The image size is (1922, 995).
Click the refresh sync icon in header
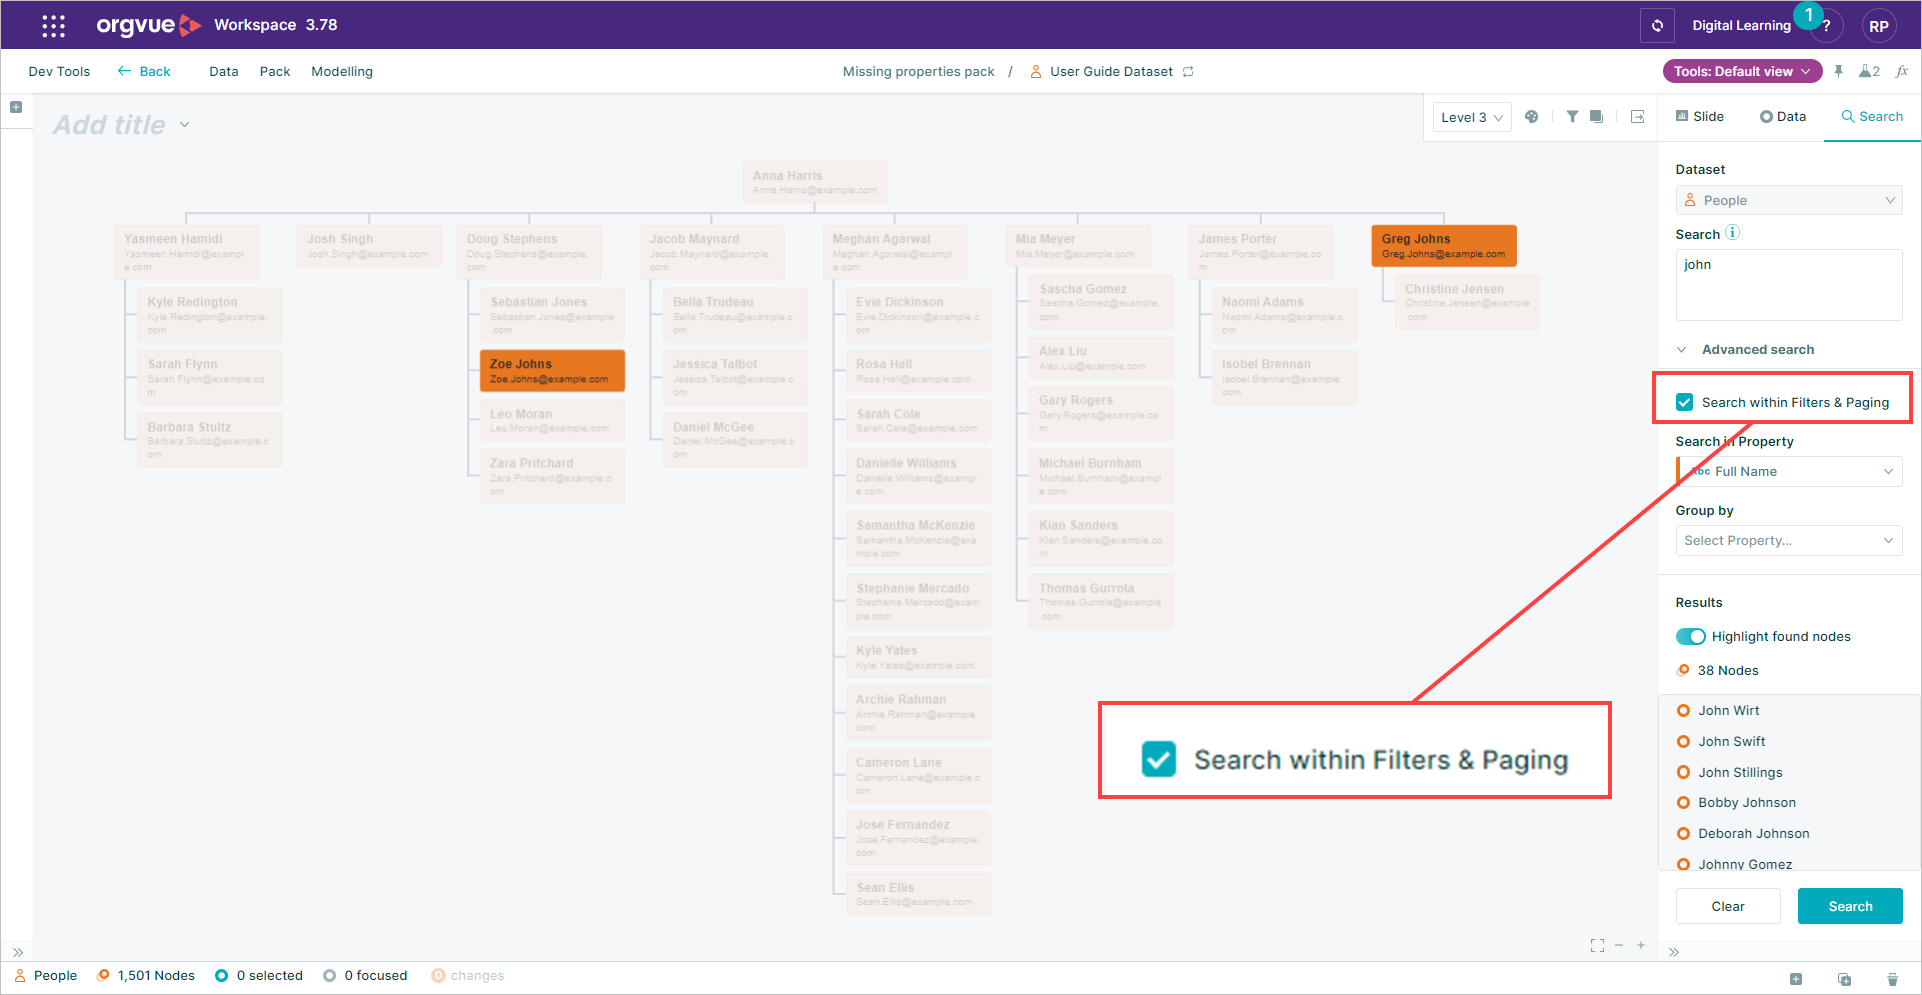pos(1657,25)
